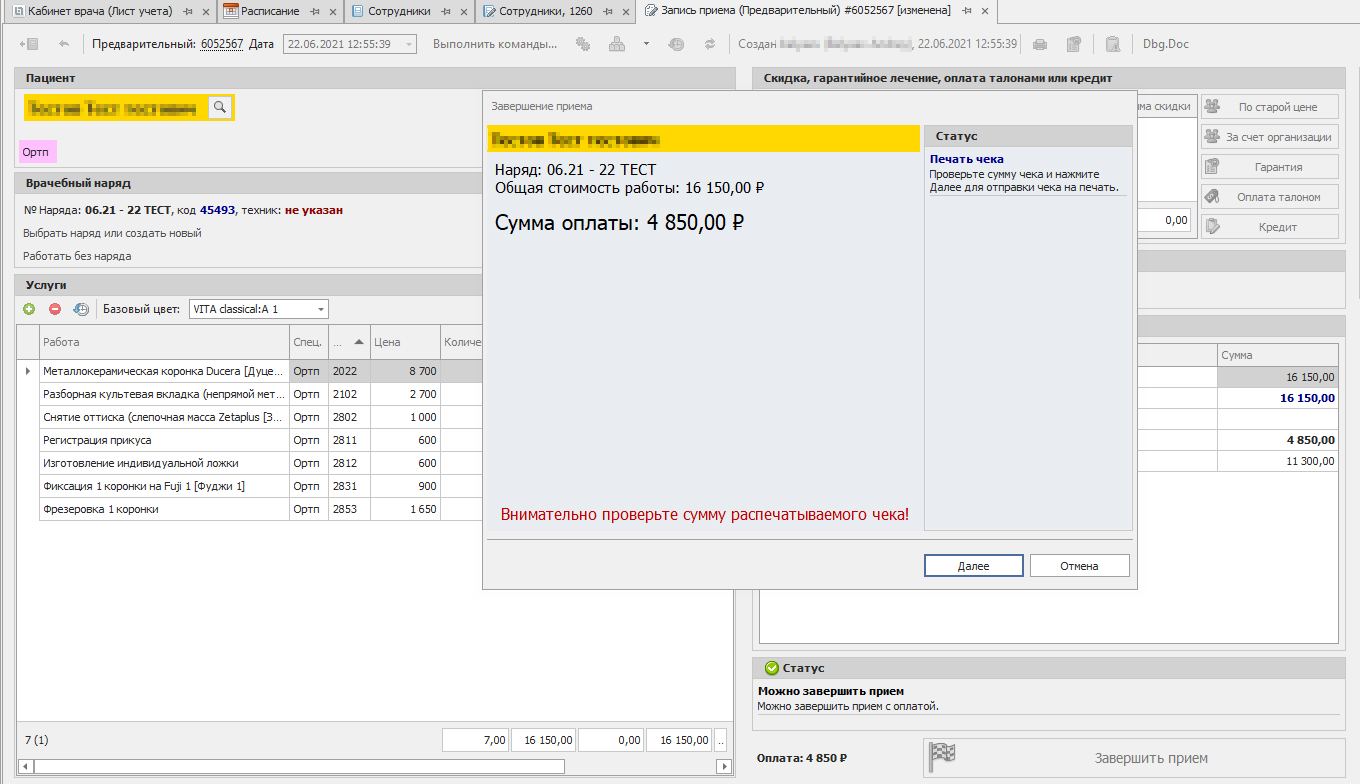
Task: Pin the Расписание tab
Action: (x=315, y=11)
